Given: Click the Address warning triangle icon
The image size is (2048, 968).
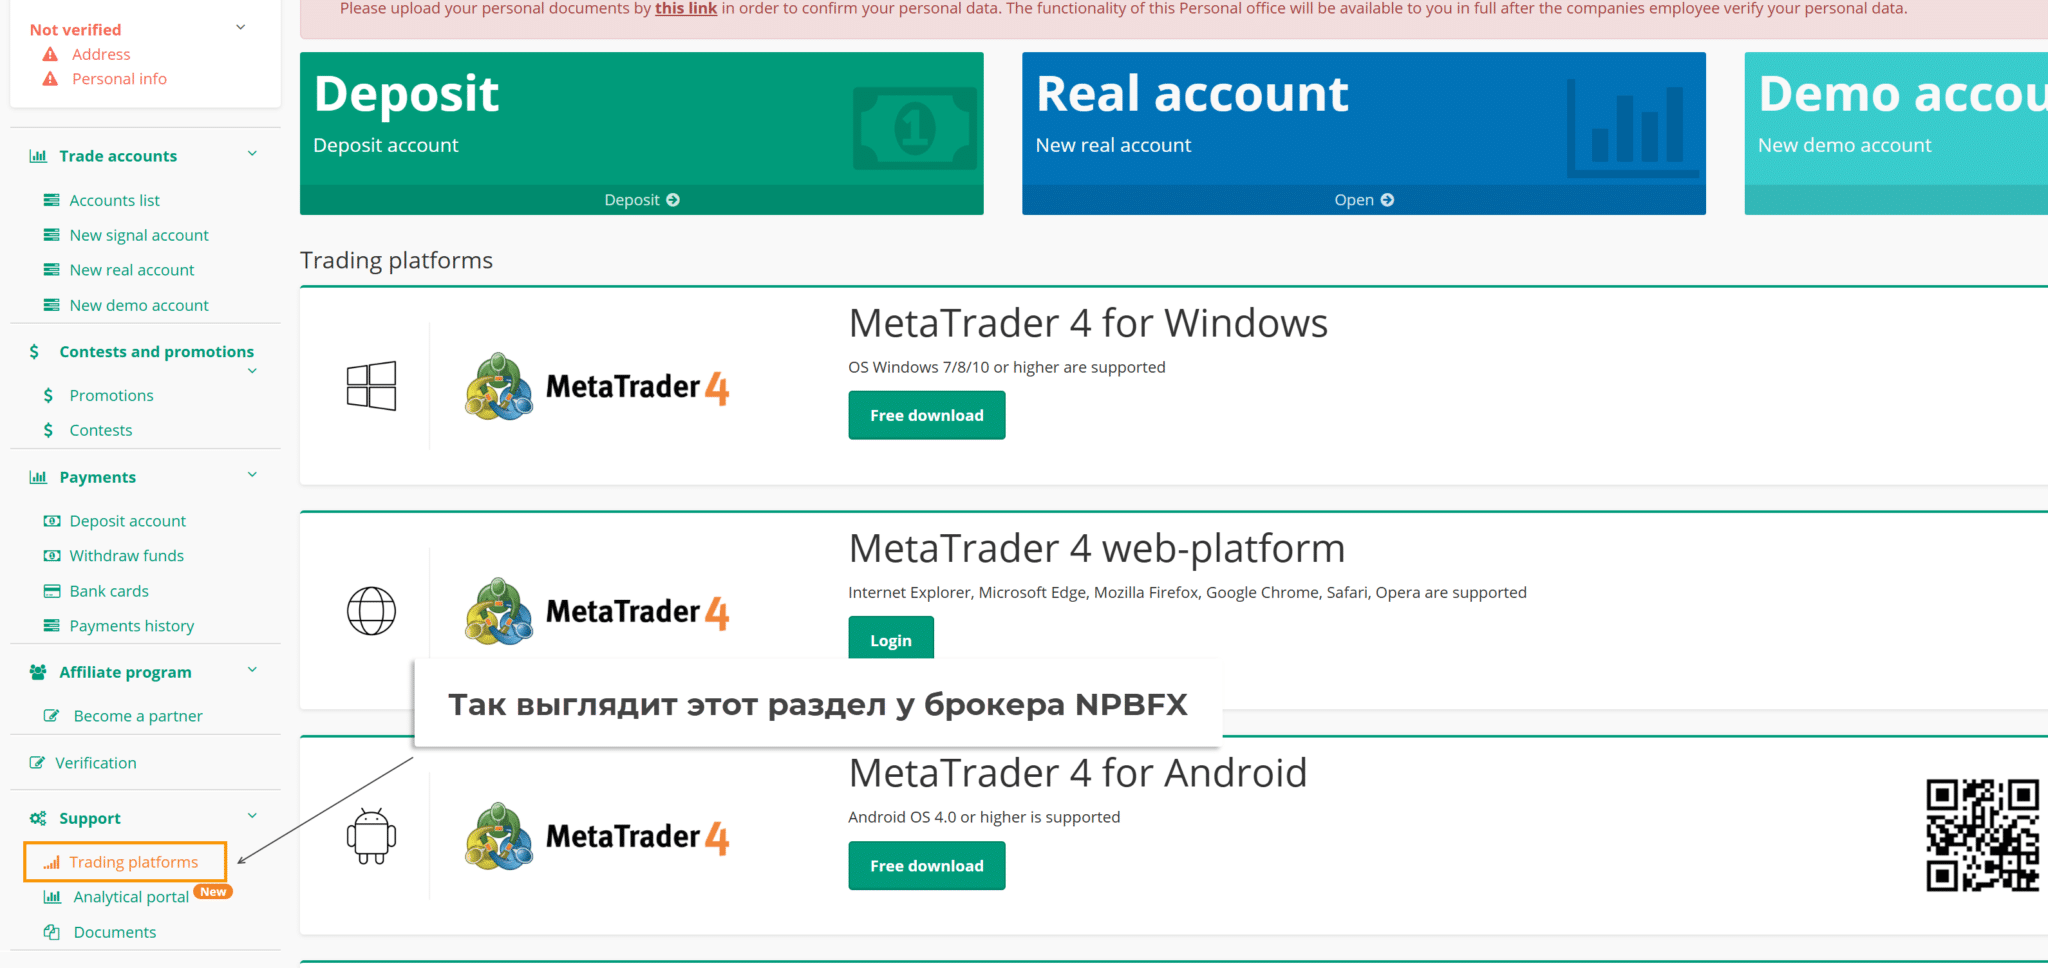Looking at the screenshot, I should point(50,54).
